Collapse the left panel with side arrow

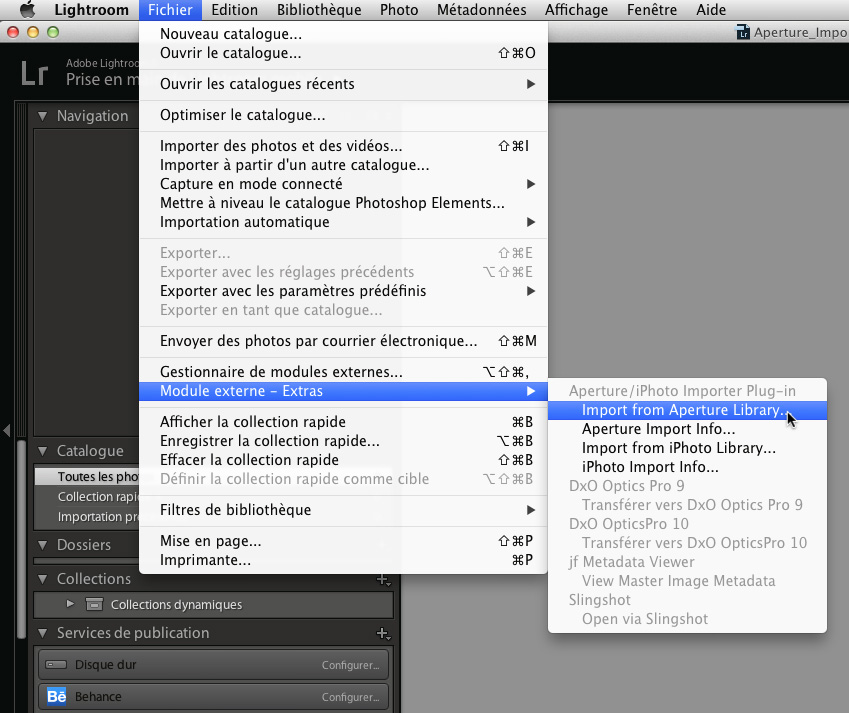[7, 430]
